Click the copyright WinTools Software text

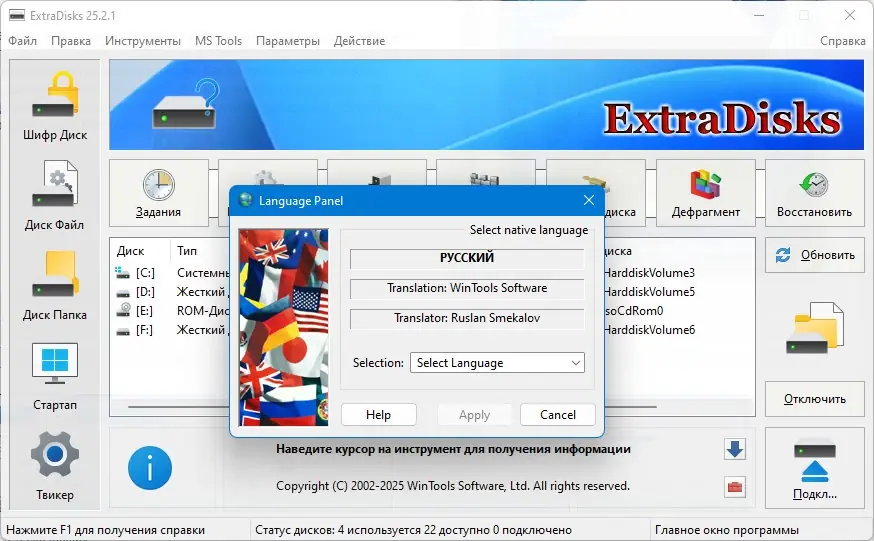click(453, 486)
